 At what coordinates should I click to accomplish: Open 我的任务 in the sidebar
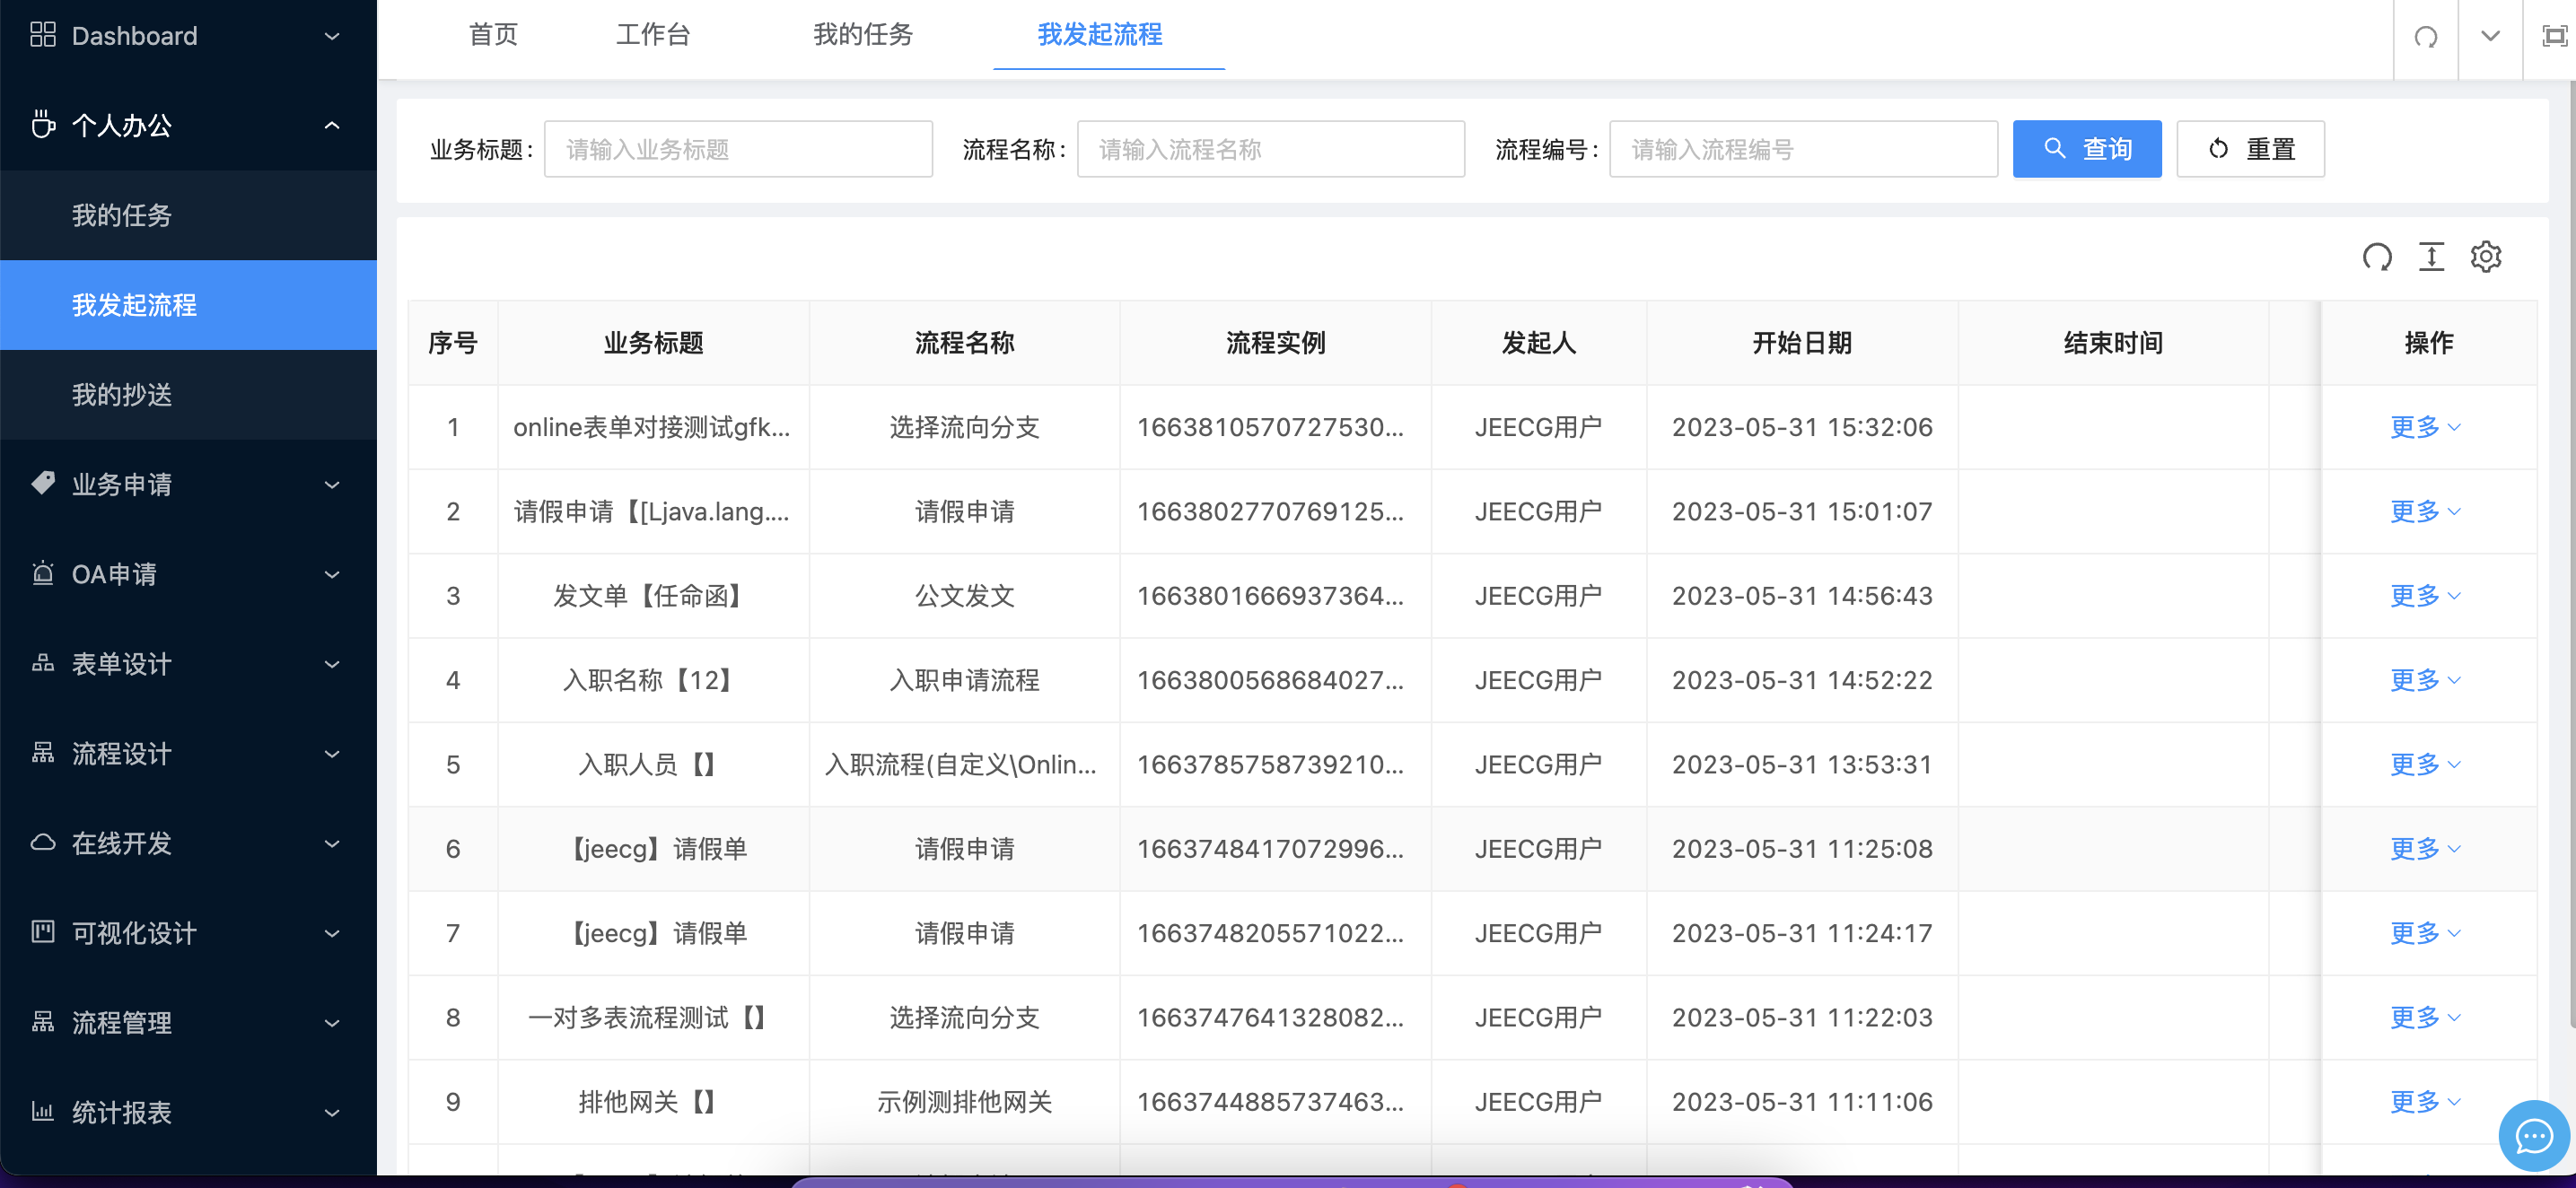pos(188,215)
